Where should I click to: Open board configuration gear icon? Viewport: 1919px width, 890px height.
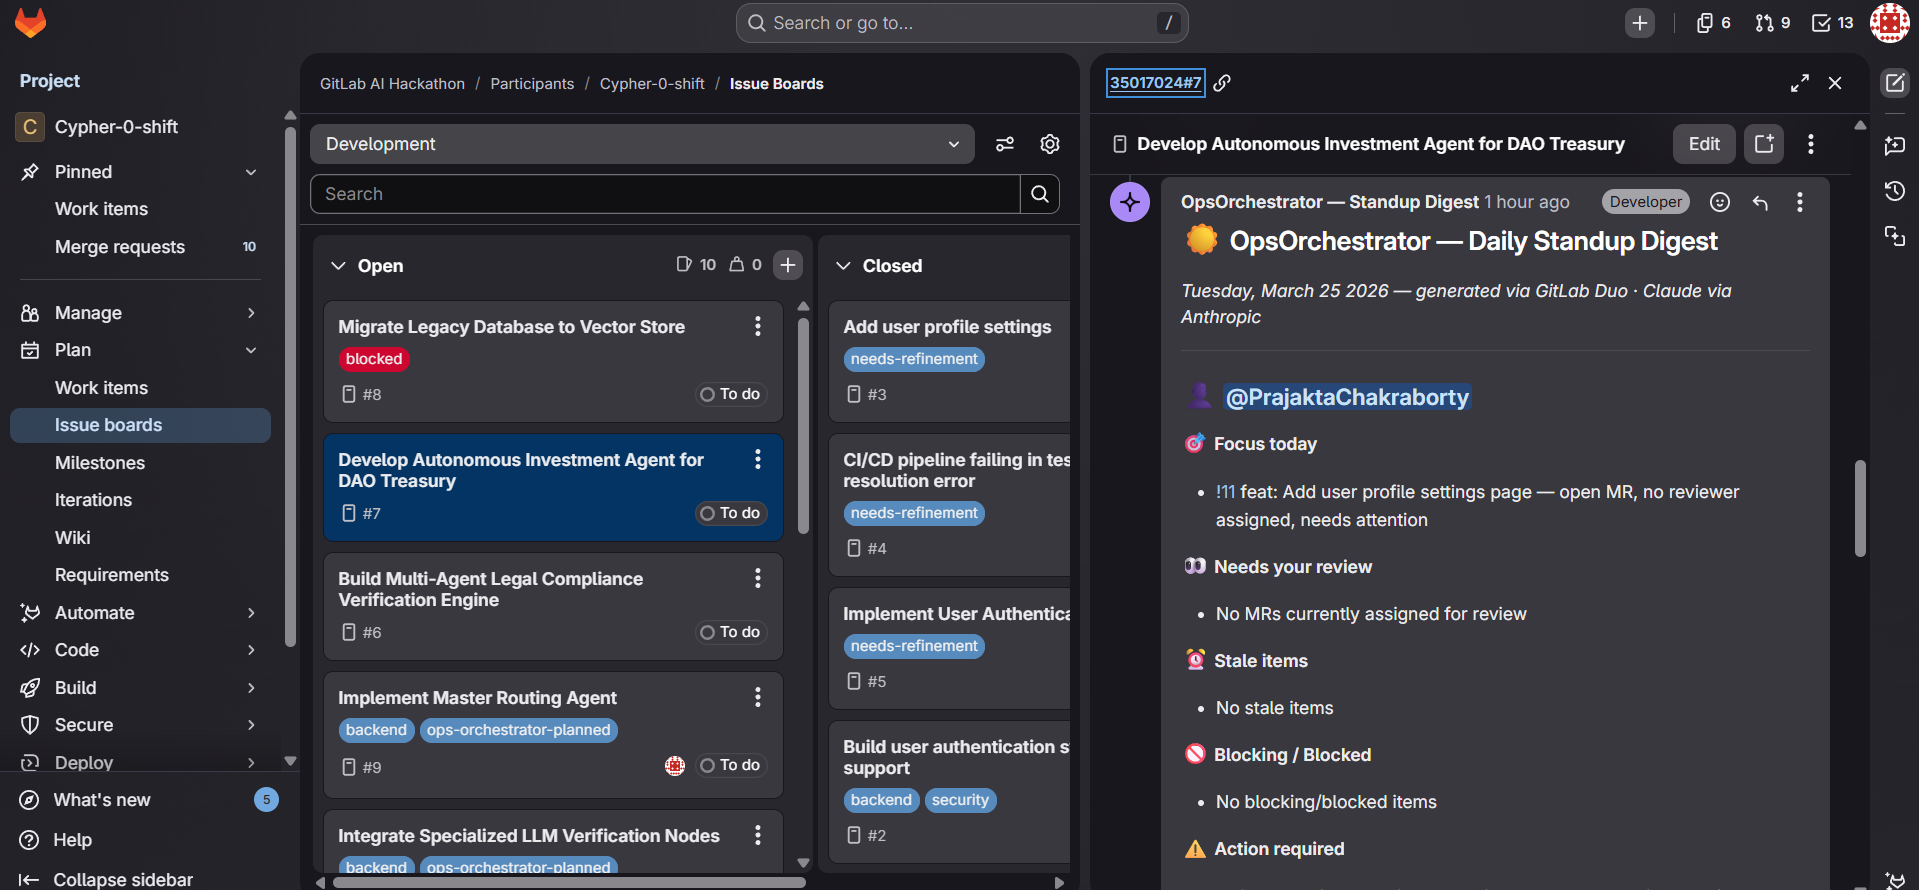point(1050,144)
